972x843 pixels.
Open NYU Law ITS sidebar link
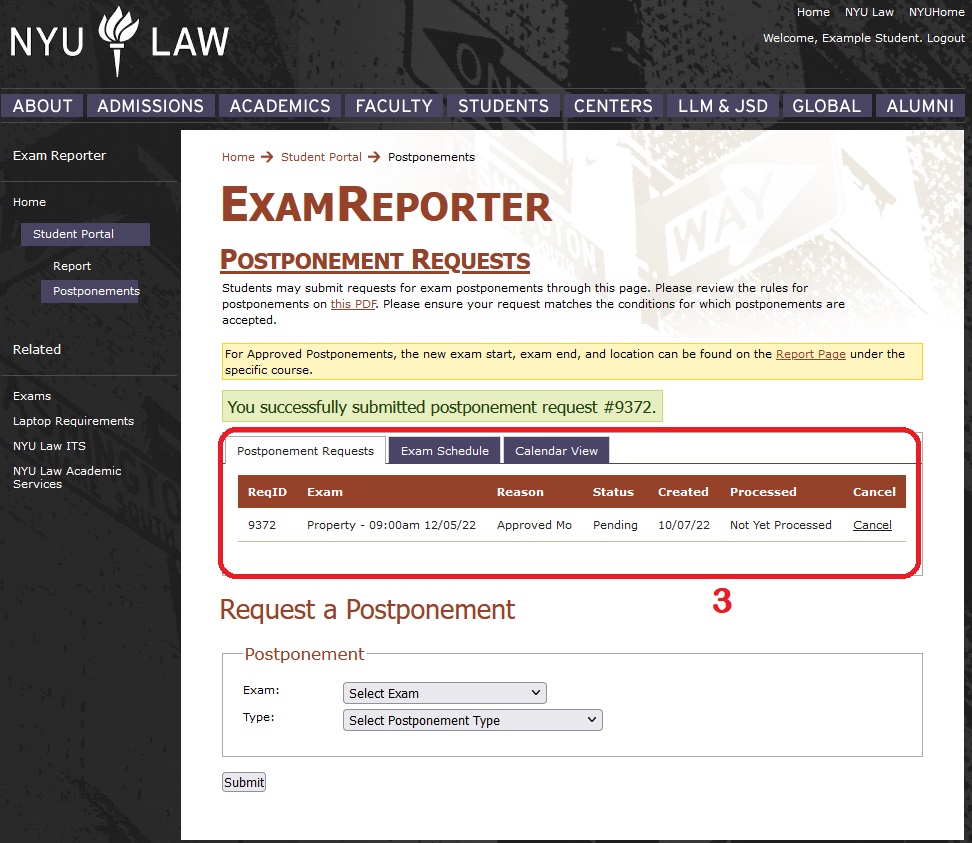(x=49, y=446)
